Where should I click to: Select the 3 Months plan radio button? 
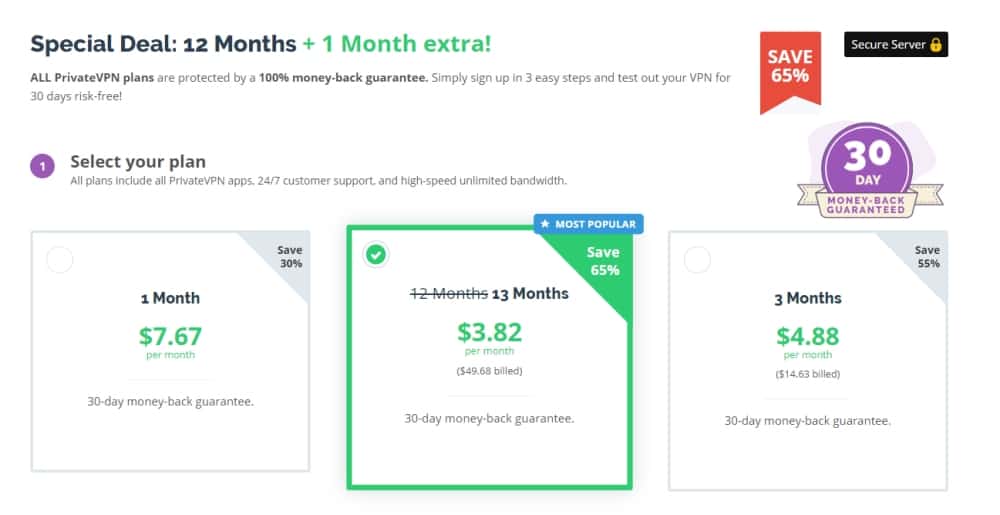pyautogui.click(x=697, y=260)
